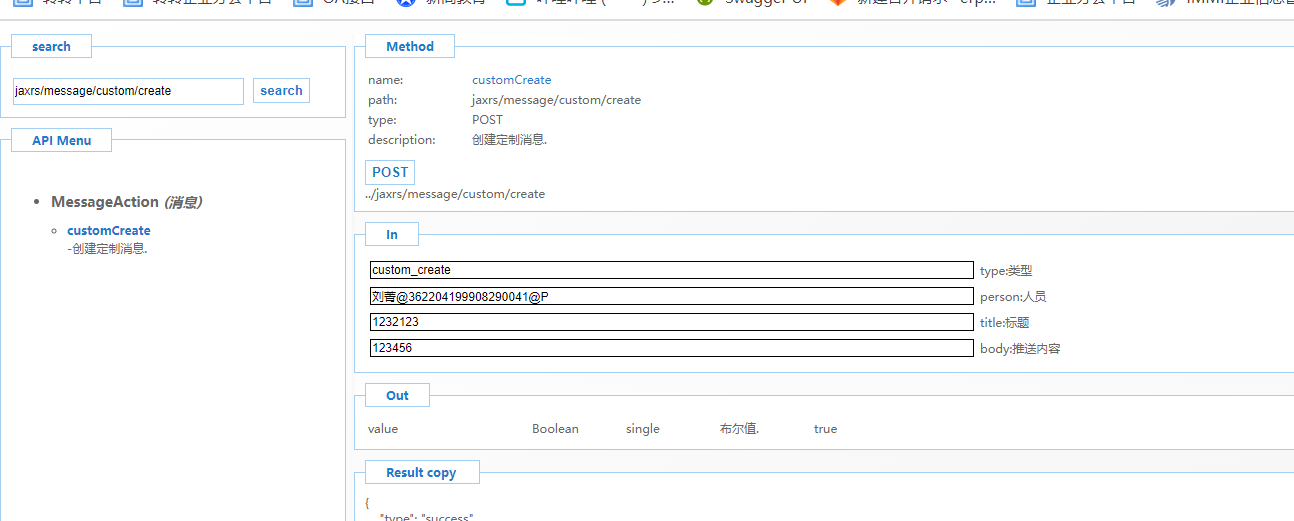1294x521 pixels.
Task: Click the Method section header
Action: (410, 47)
